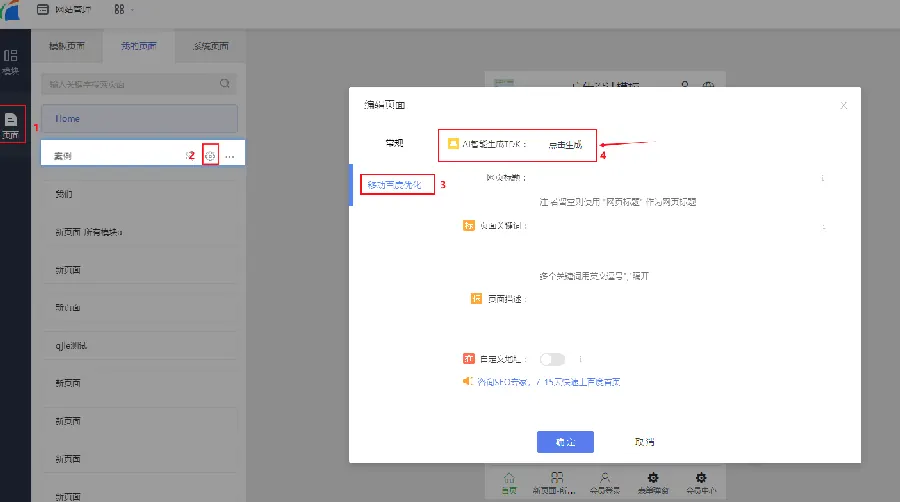Close the edit page dialog with X
Image resolution: width=900 pixels, height=502 pixels.
coord(843,106)
